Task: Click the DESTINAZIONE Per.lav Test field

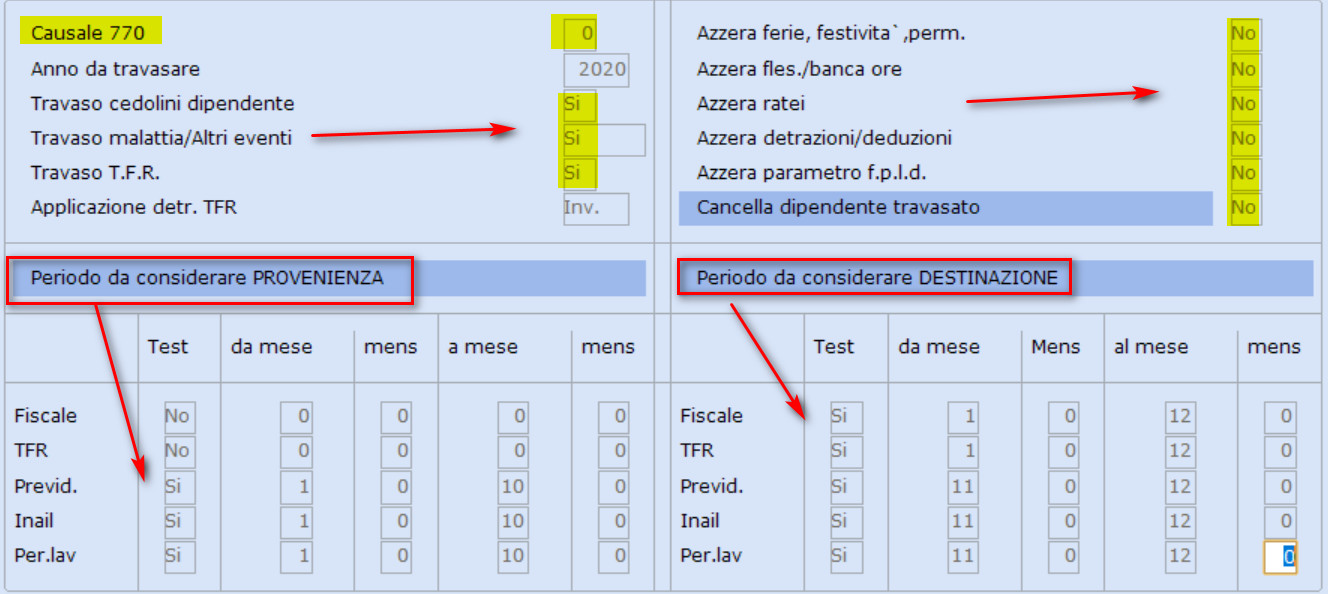Action: (846, 555)
